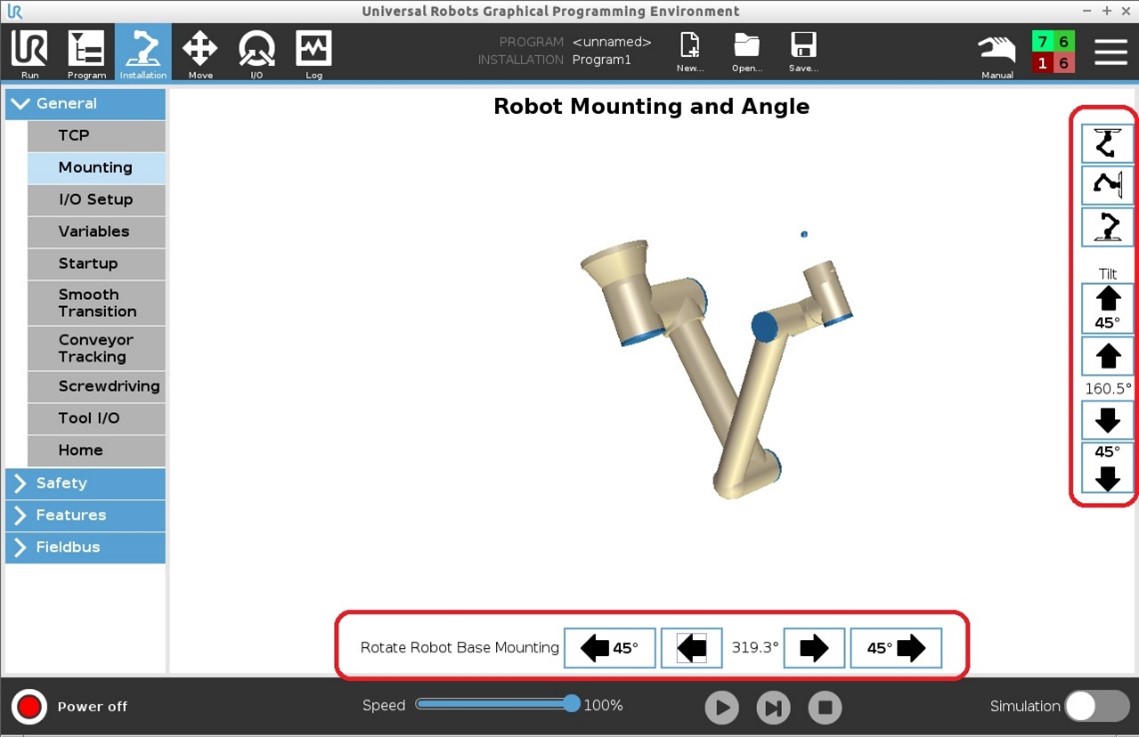Open the Variables menu item

tap(97, 232)
